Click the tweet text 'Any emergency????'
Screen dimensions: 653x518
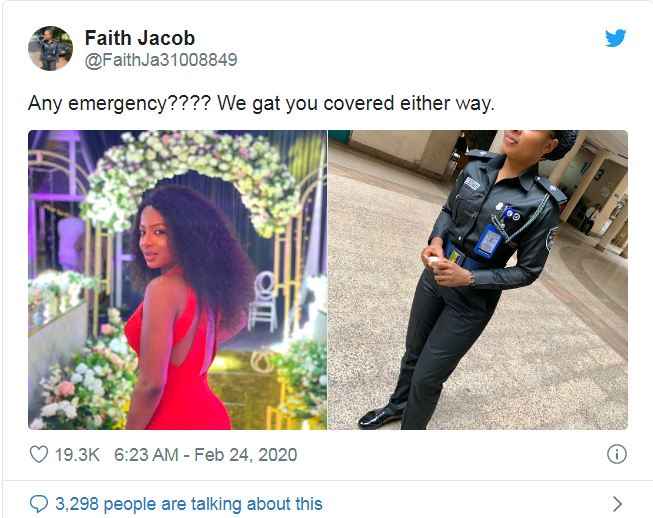(119, 103)
